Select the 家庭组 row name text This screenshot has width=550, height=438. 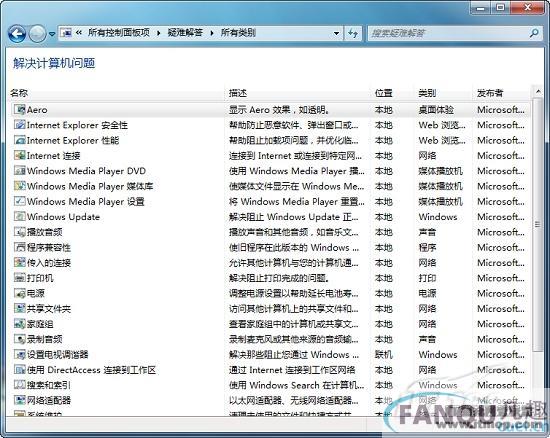[40, 324]
